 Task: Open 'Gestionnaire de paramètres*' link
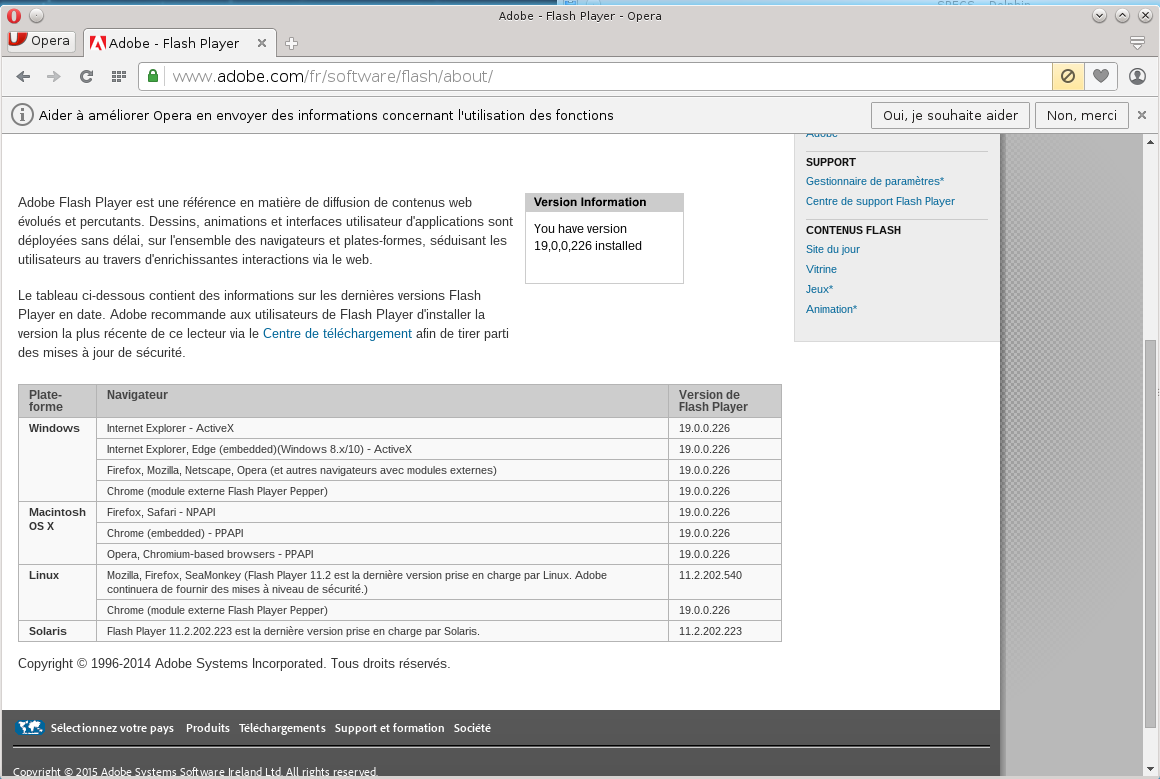tap(874, 181)
